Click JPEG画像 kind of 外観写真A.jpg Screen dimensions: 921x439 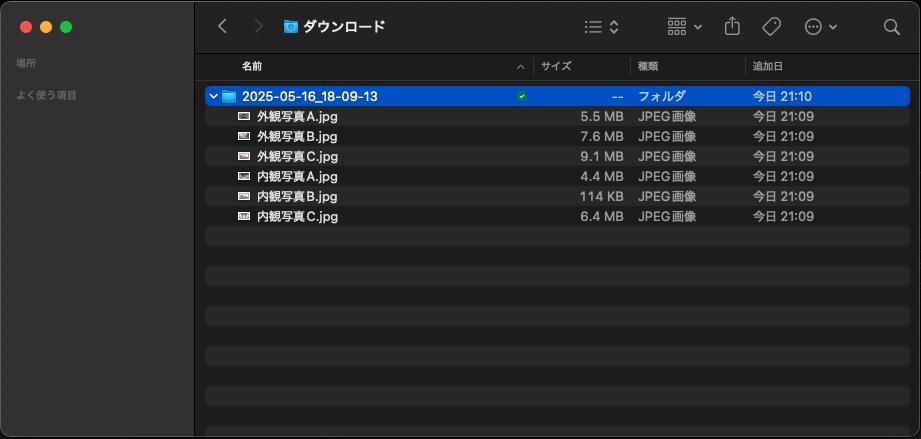pyautogui.click(x=667, y=116)
